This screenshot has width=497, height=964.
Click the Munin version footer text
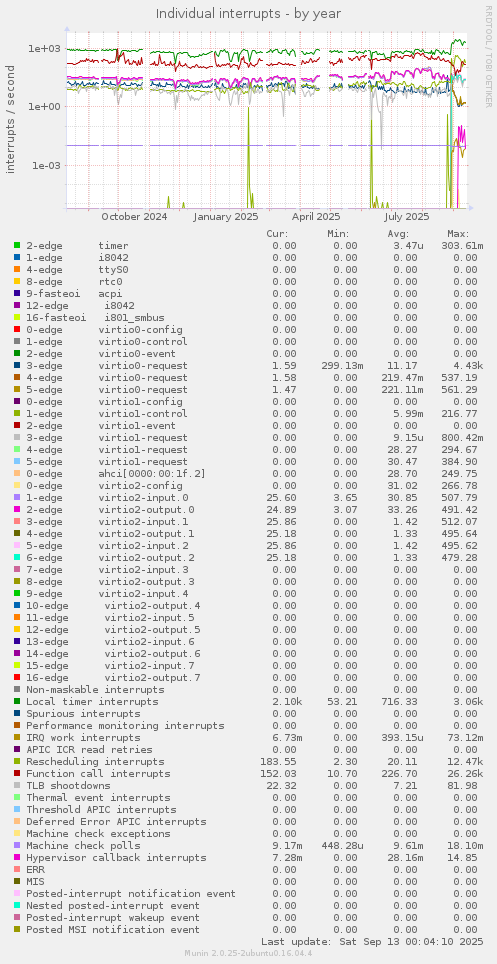(x=248, y=954)
